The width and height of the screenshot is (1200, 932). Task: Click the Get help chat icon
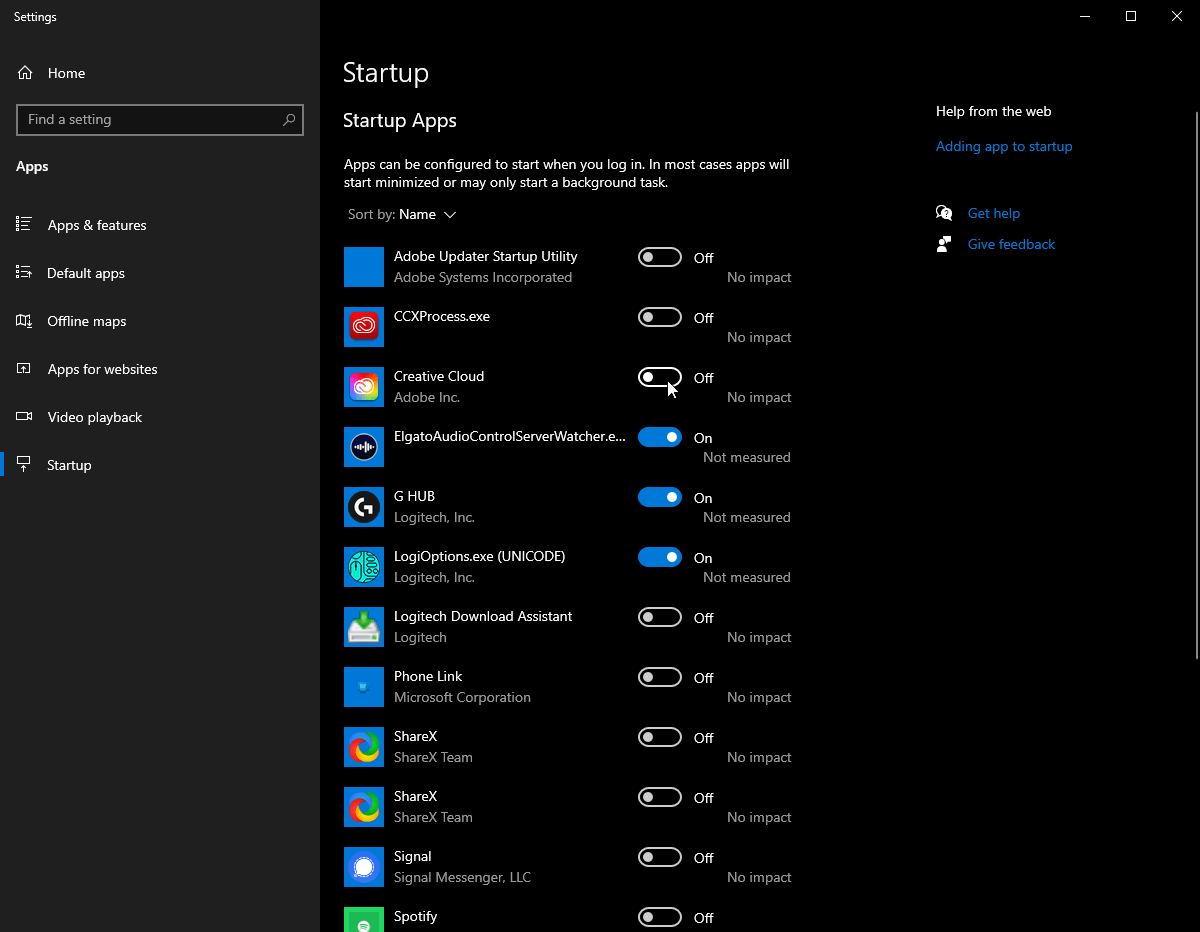[x=944, y=213]
